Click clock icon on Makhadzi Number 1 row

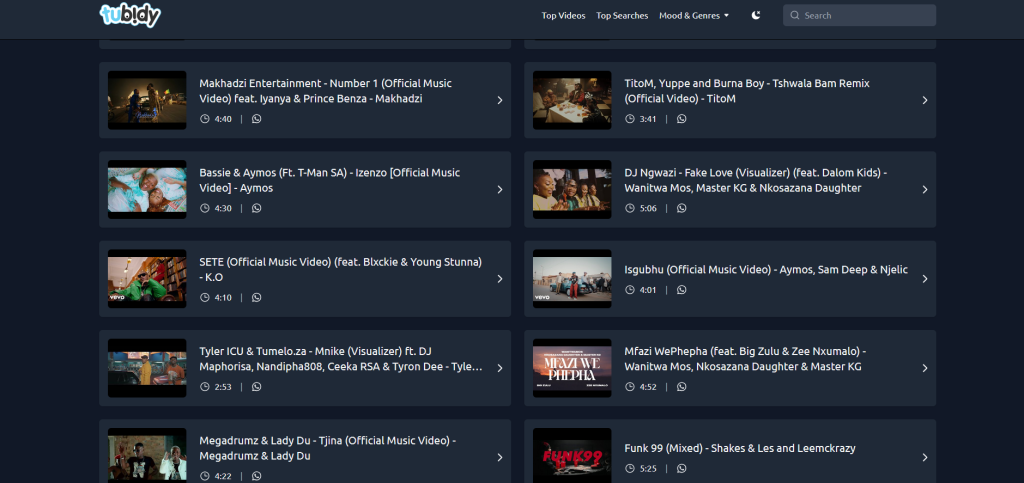tap(204, 119)
